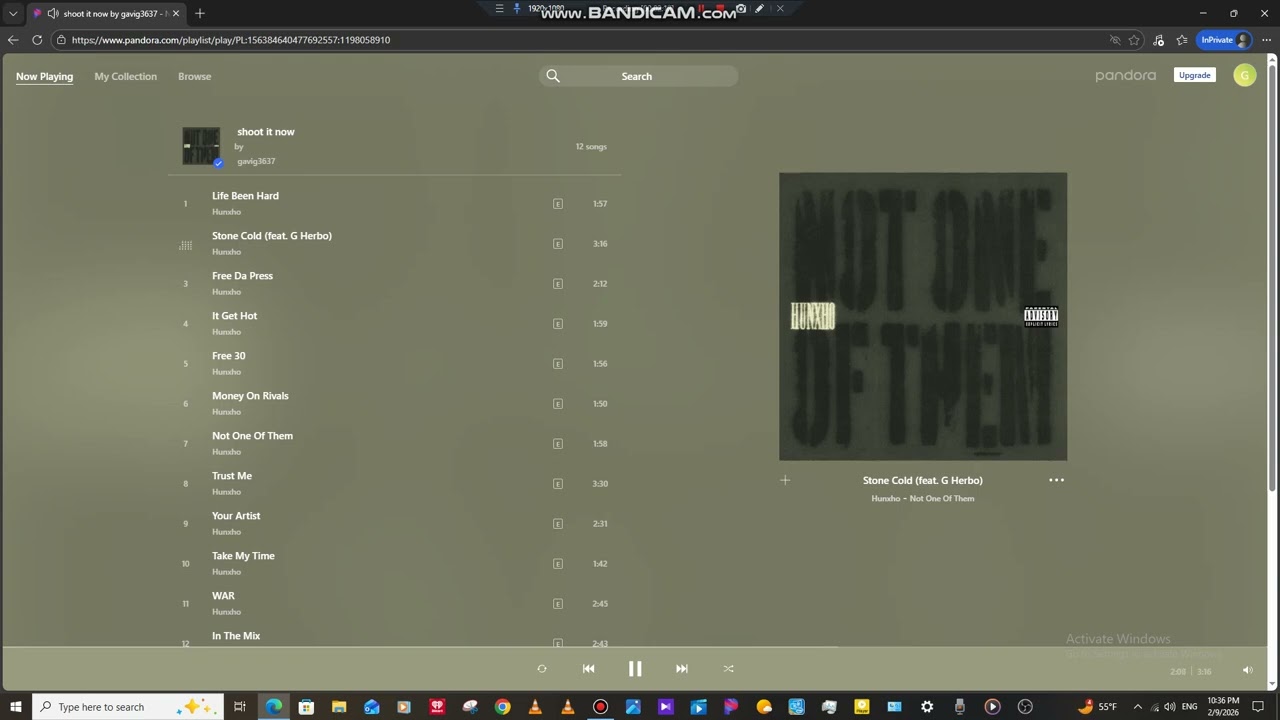This screenshot has height=720, width=1280.
Task: Open the Favorites list icon
Action: tap(1182, 40)
